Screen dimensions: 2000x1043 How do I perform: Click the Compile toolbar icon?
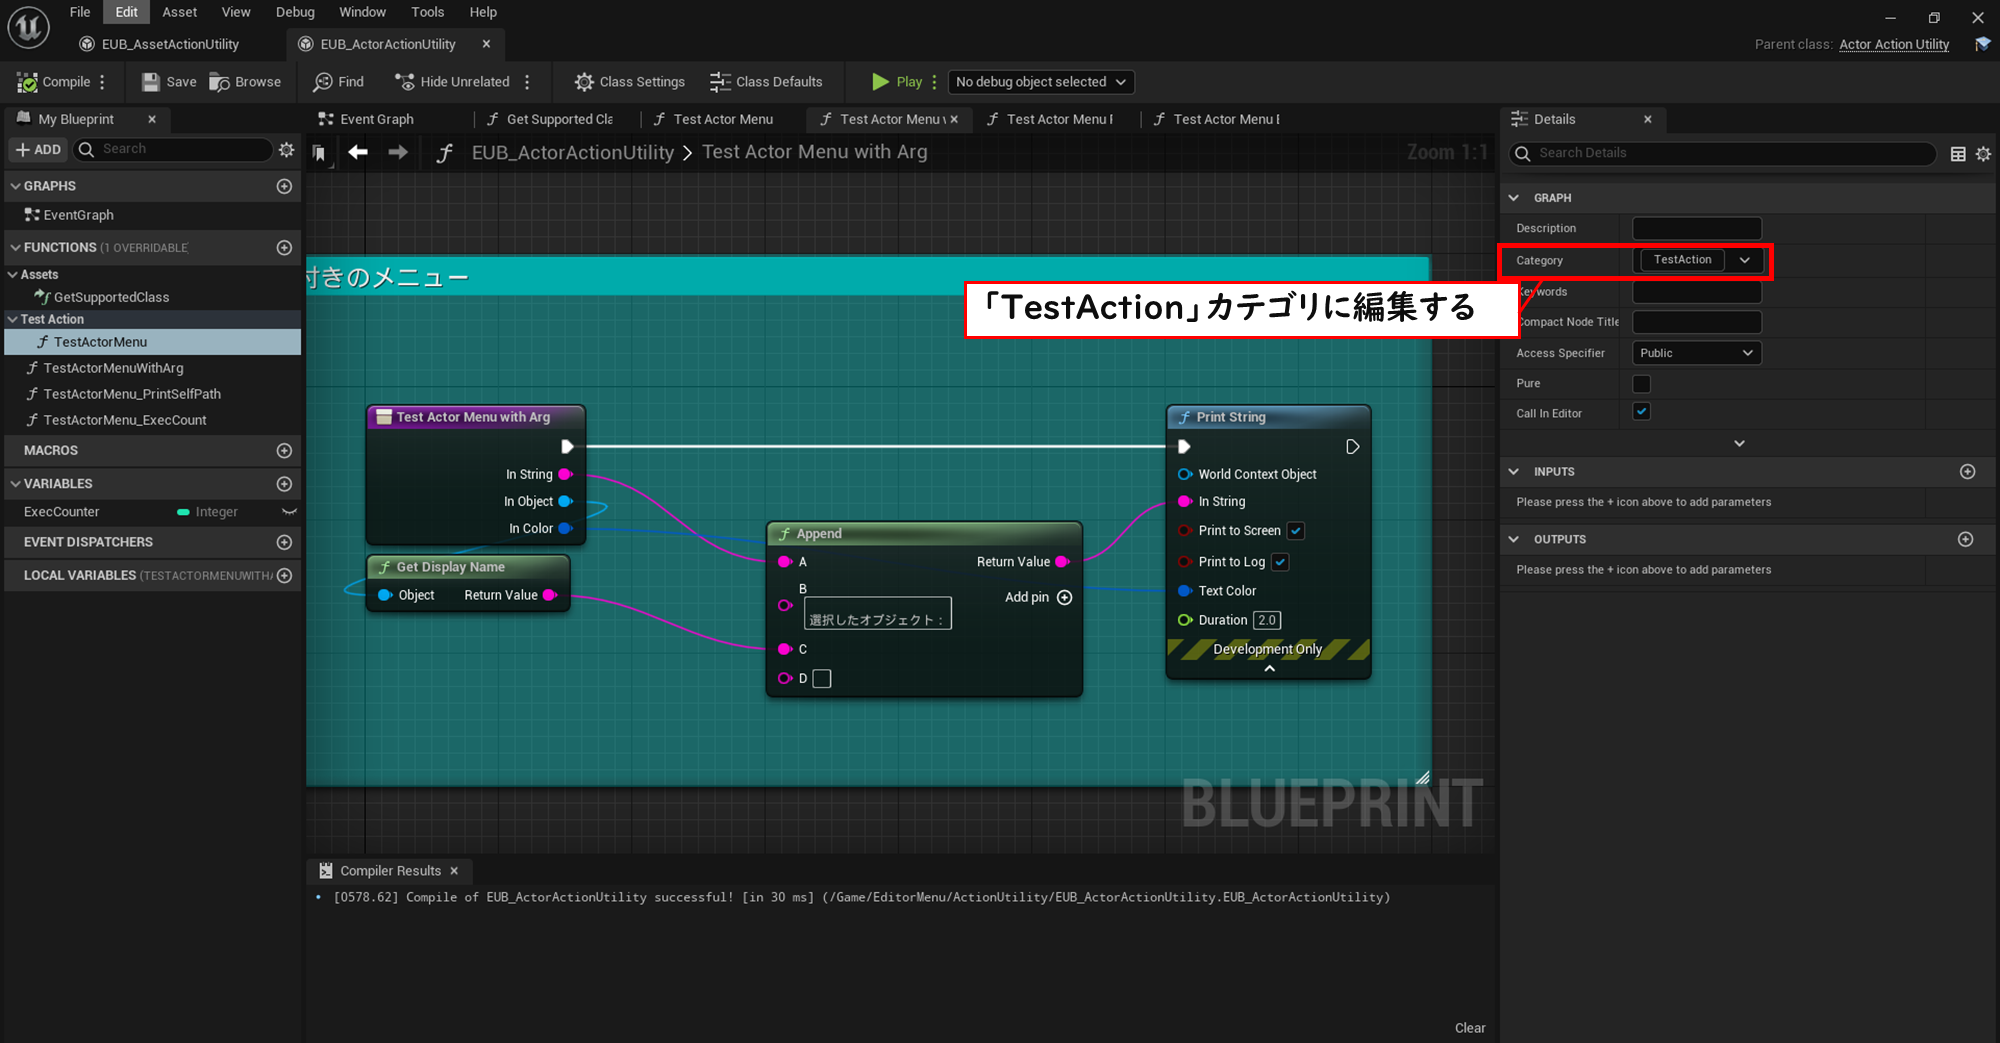pos(27,82)
